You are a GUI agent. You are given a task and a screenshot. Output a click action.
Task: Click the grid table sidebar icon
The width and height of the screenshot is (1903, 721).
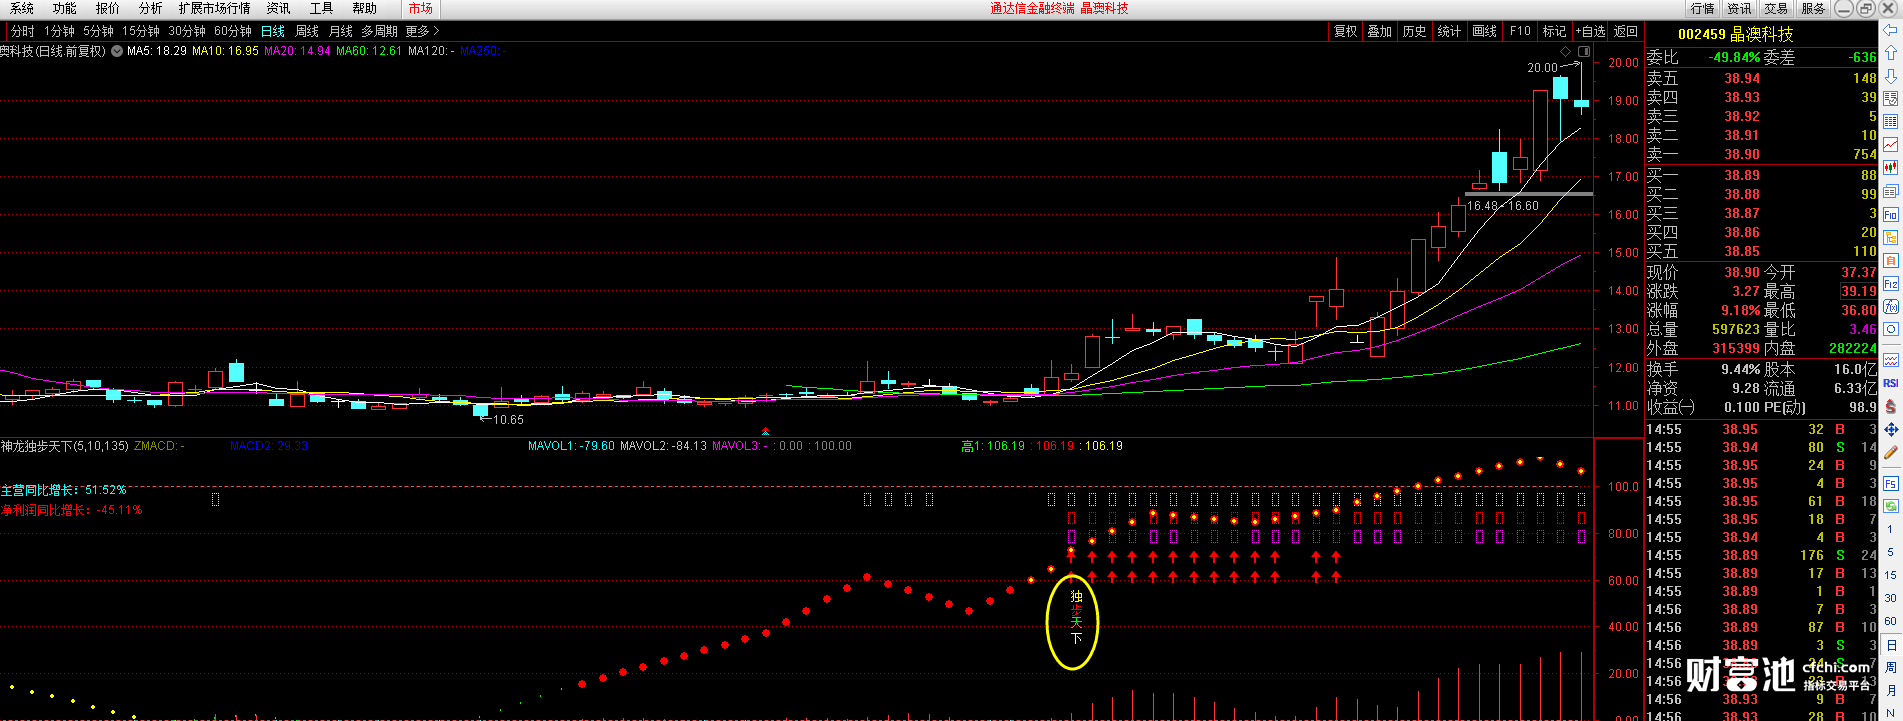point(1891,122)
